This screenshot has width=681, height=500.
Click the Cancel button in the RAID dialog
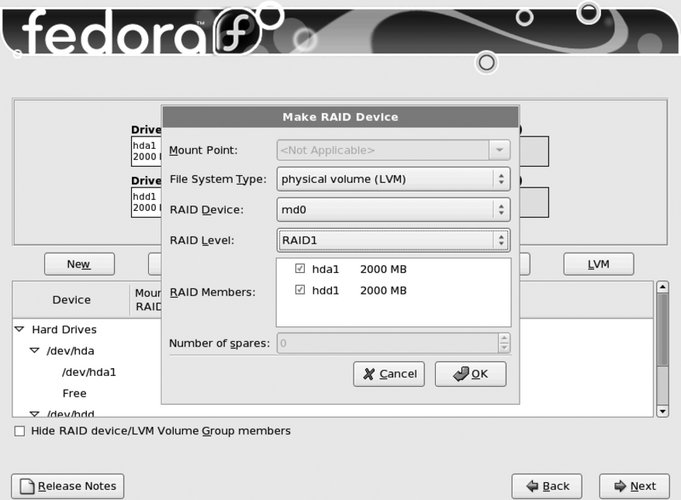pyautogui.click(x=389, y=374)
